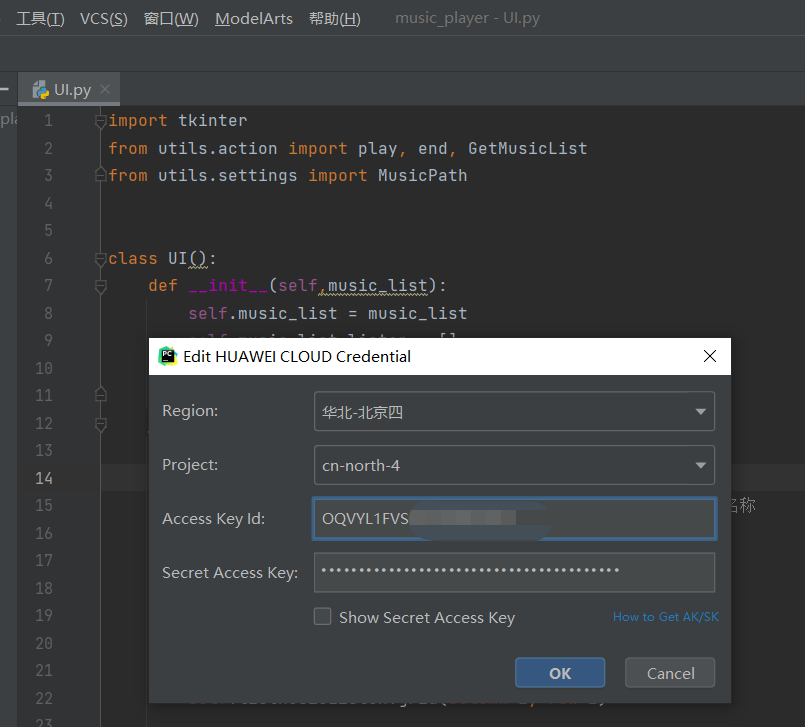This screenshot has height=727, width=805.
Task: Toggle the import fold end marker at line 3
Action: pyautogui.click(x=101, y=175)
